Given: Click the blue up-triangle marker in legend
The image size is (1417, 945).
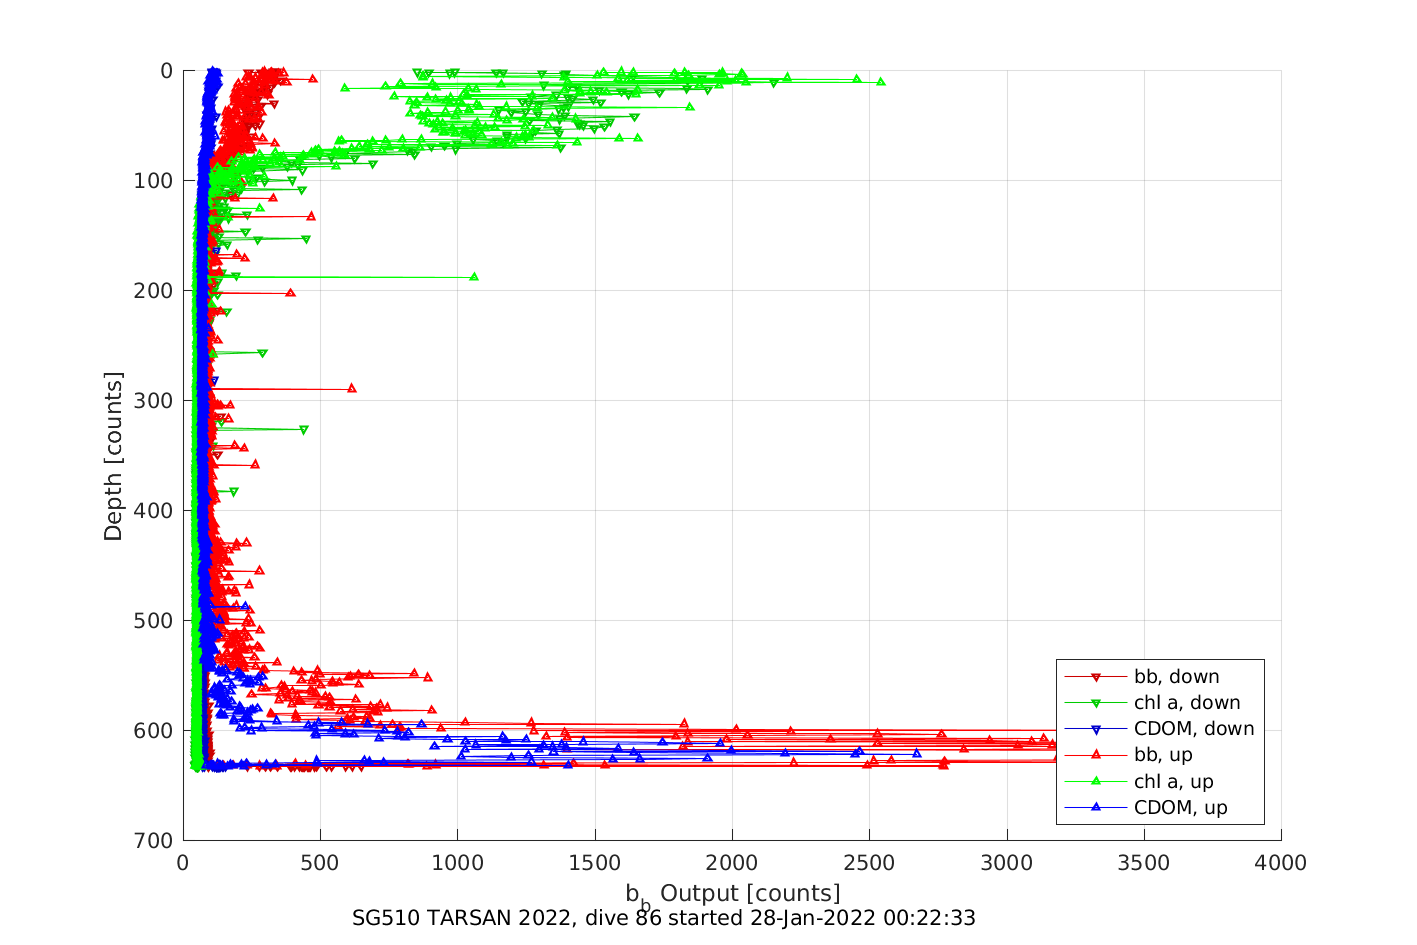Looking at the screenshot, I should click(x=1095, y=807).
